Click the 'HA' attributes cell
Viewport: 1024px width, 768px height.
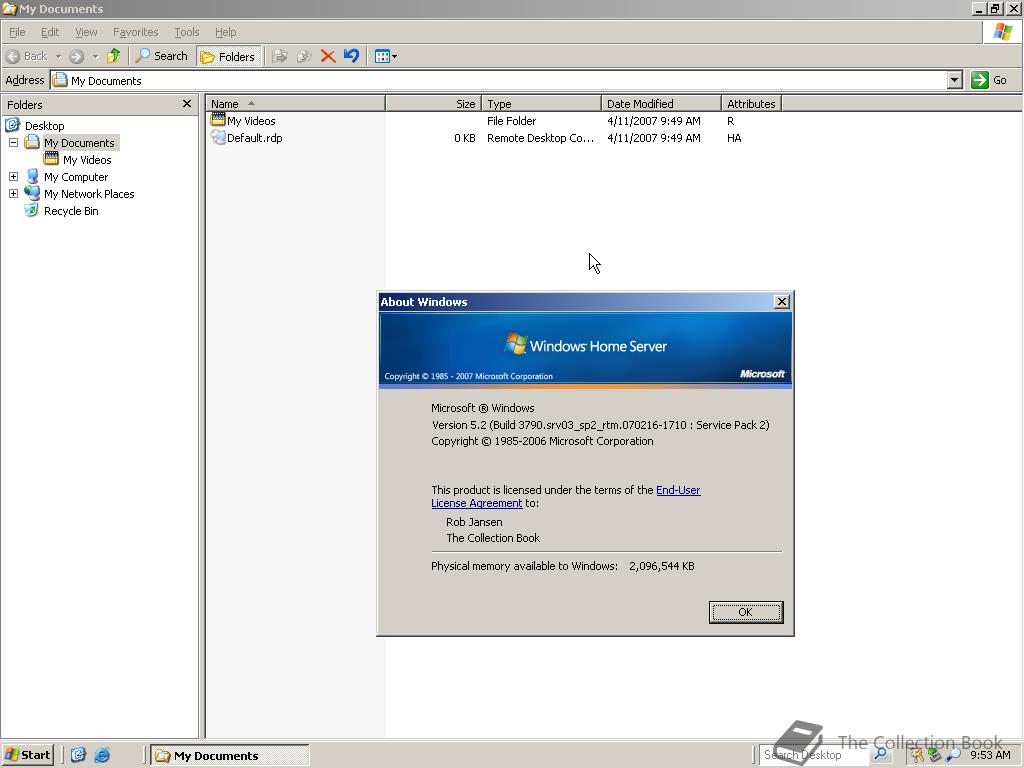click(734, 138)
